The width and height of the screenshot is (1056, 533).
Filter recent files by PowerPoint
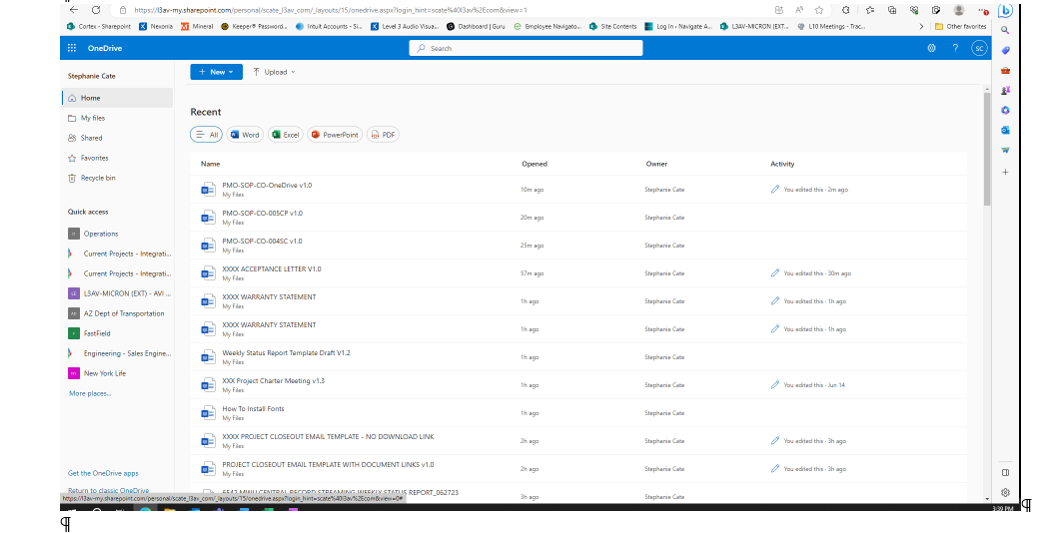[335, 135]
